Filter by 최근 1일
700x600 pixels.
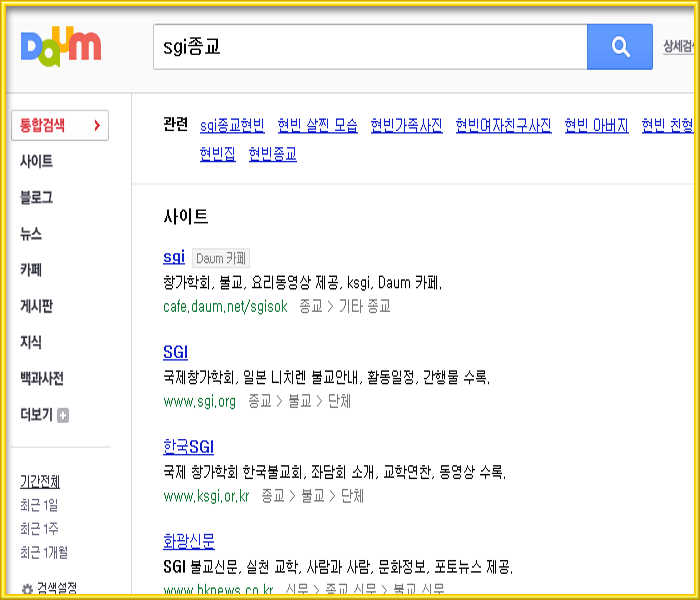click(39, 505)
